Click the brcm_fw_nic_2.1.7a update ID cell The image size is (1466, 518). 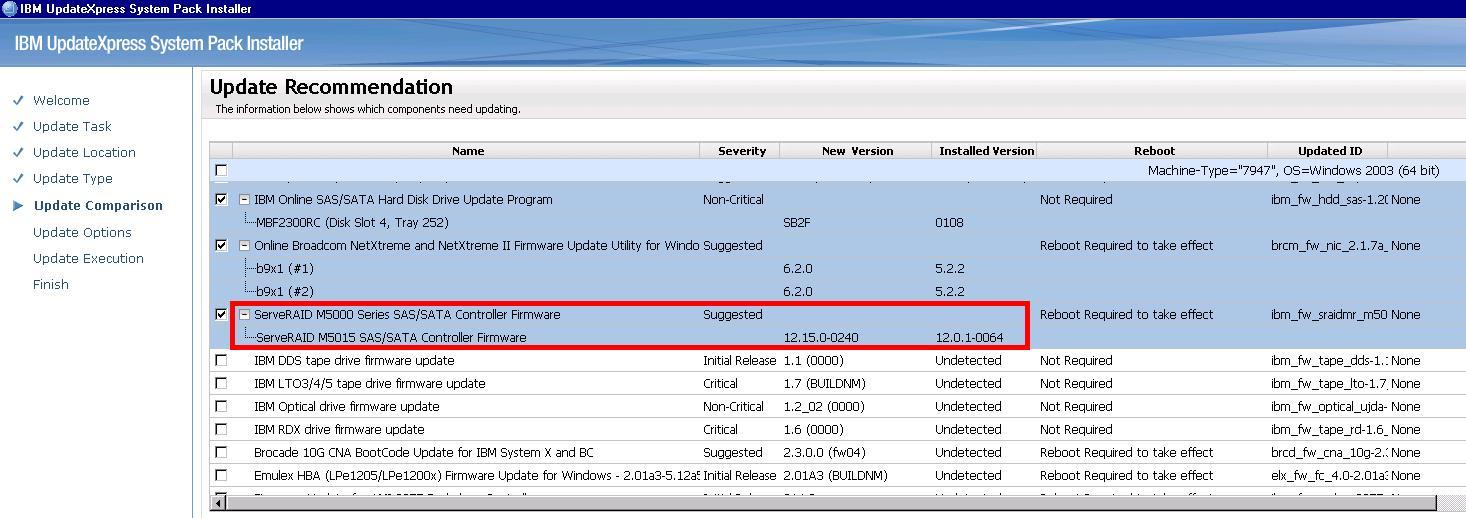click(1329, 245)
